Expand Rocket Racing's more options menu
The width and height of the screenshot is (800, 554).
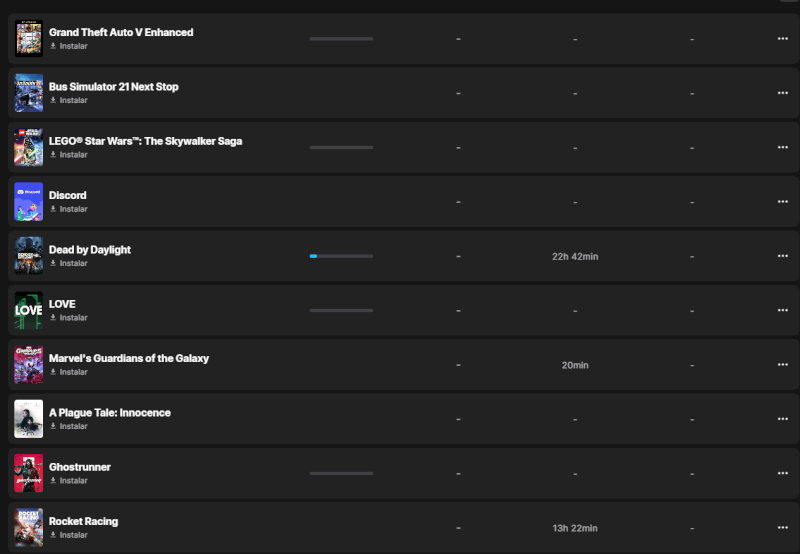(782, 528)
